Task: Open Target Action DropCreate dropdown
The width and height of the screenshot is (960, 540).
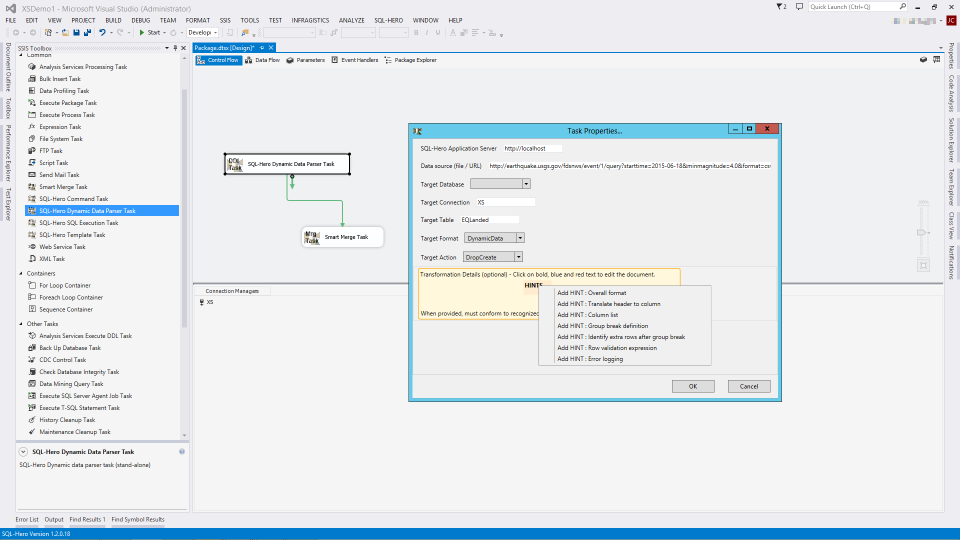Action: 518,257
